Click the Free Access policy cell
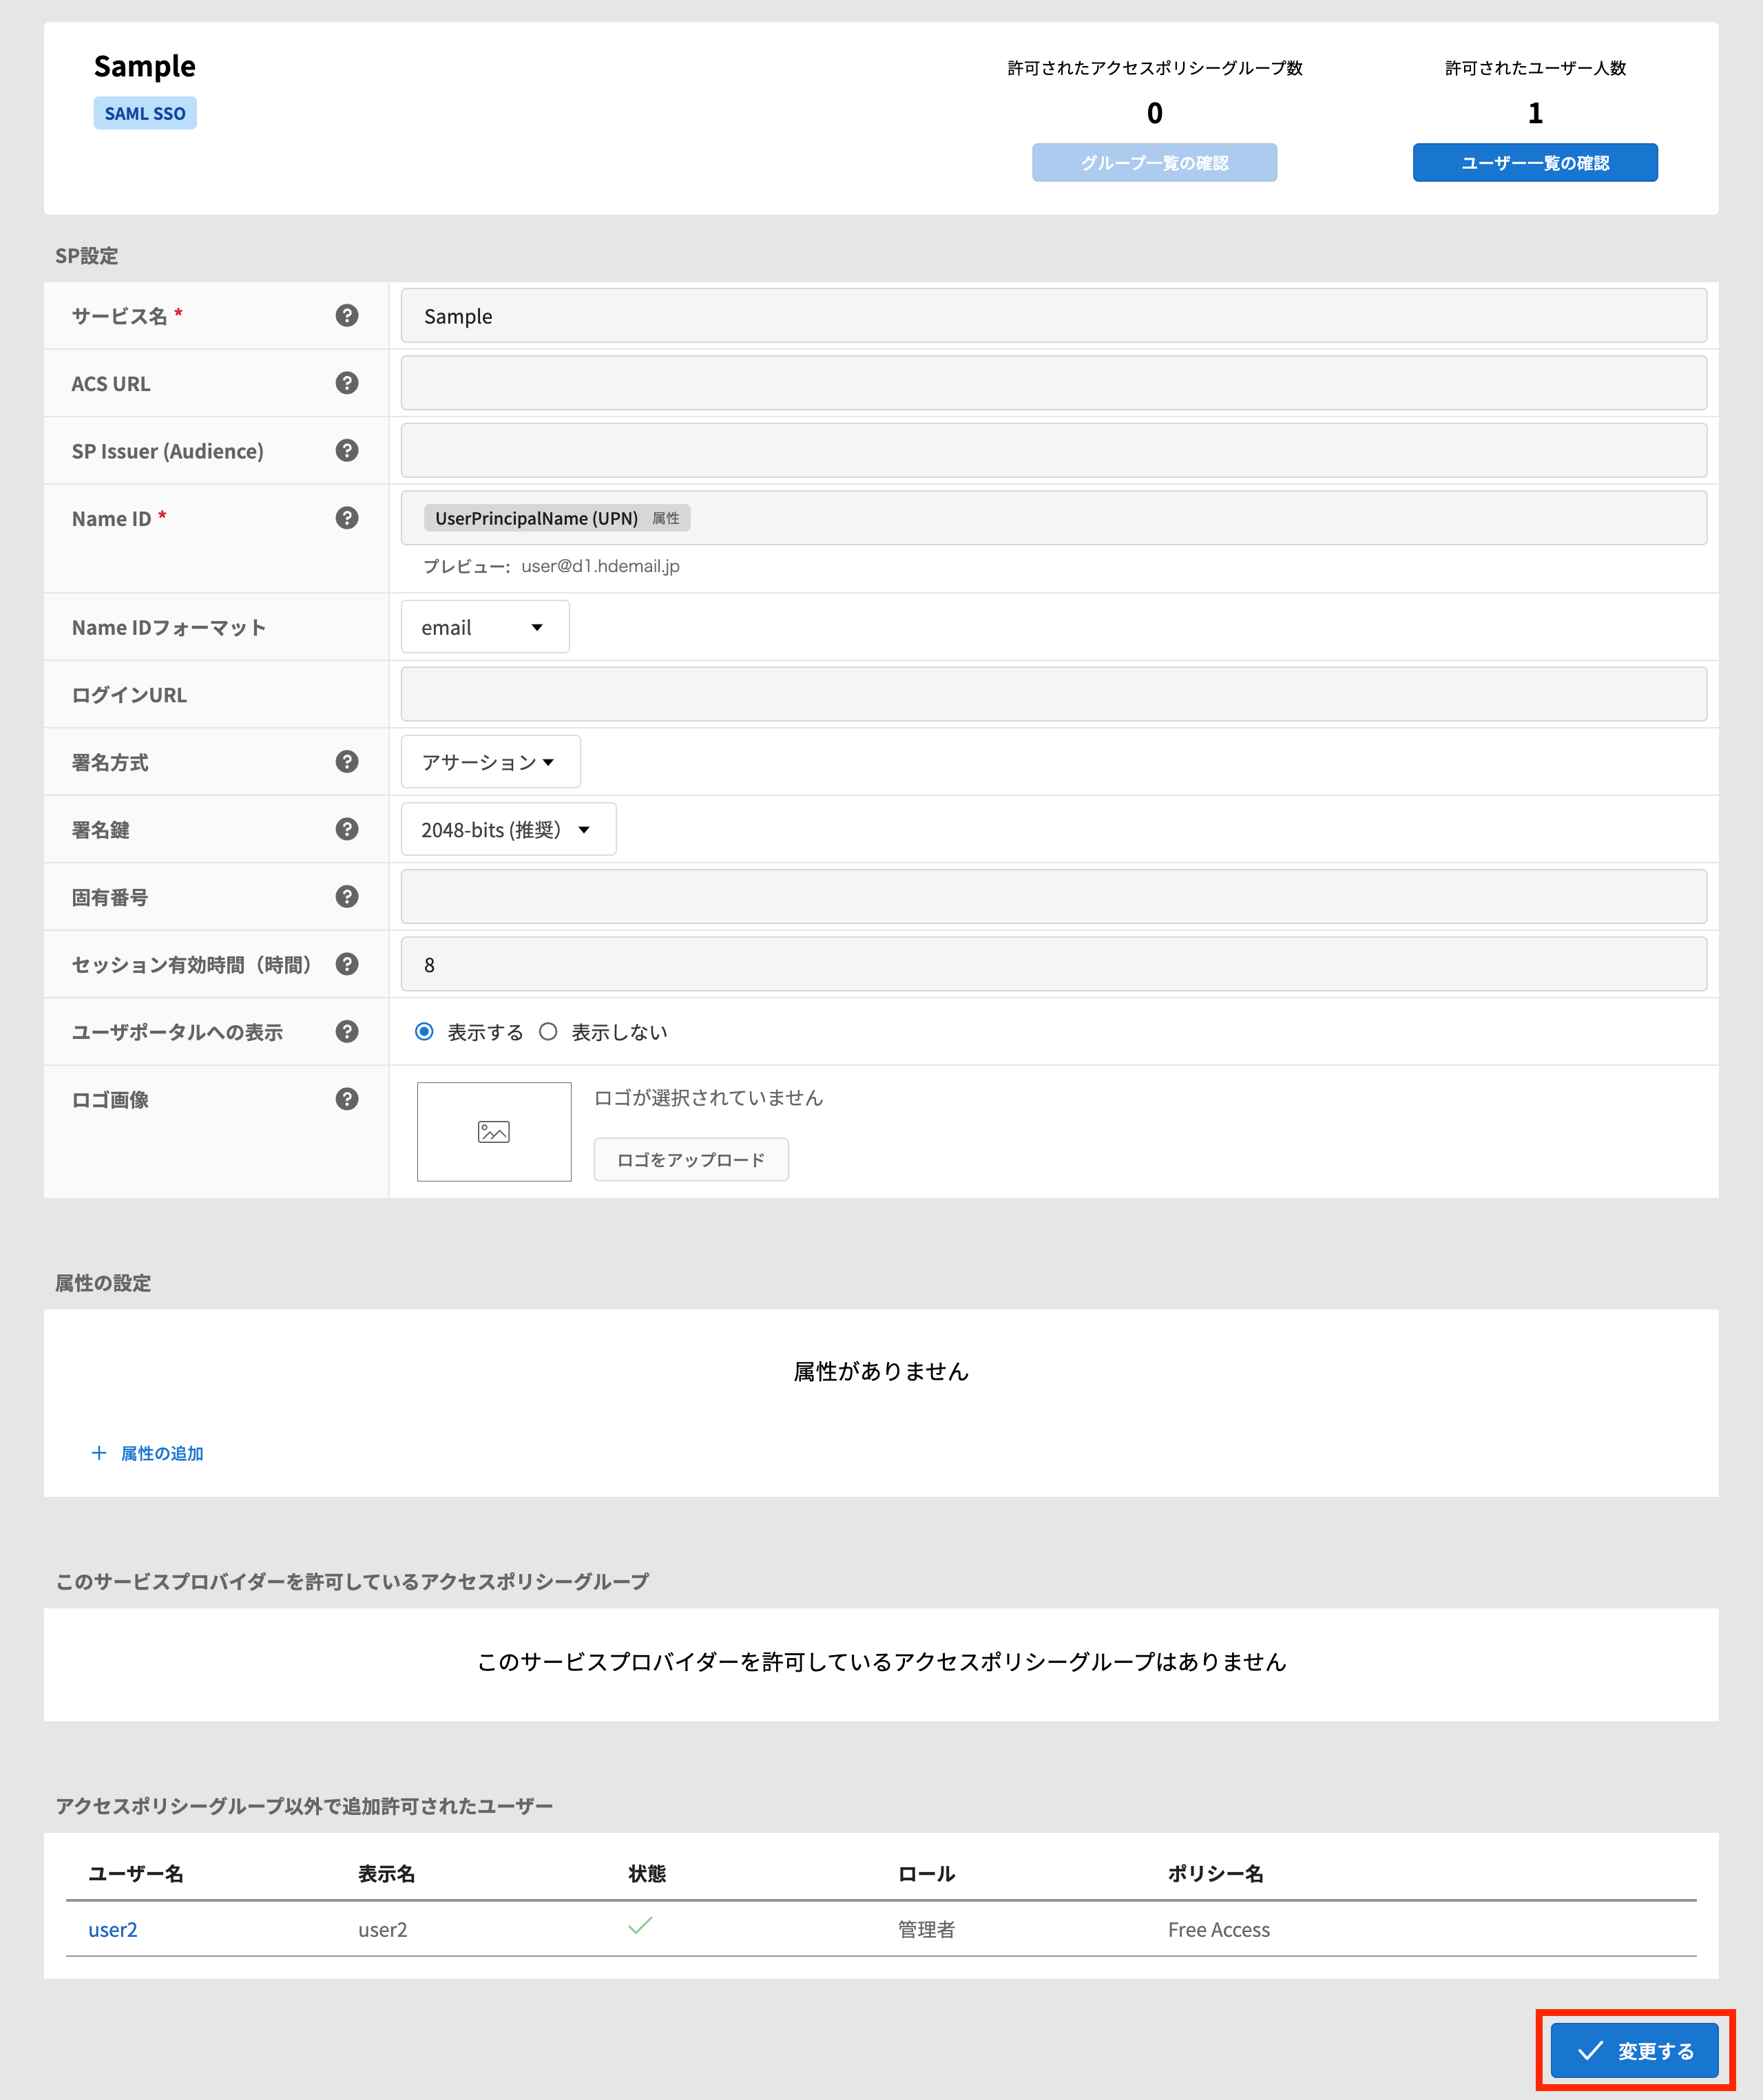 (x=1219, y=1930)
